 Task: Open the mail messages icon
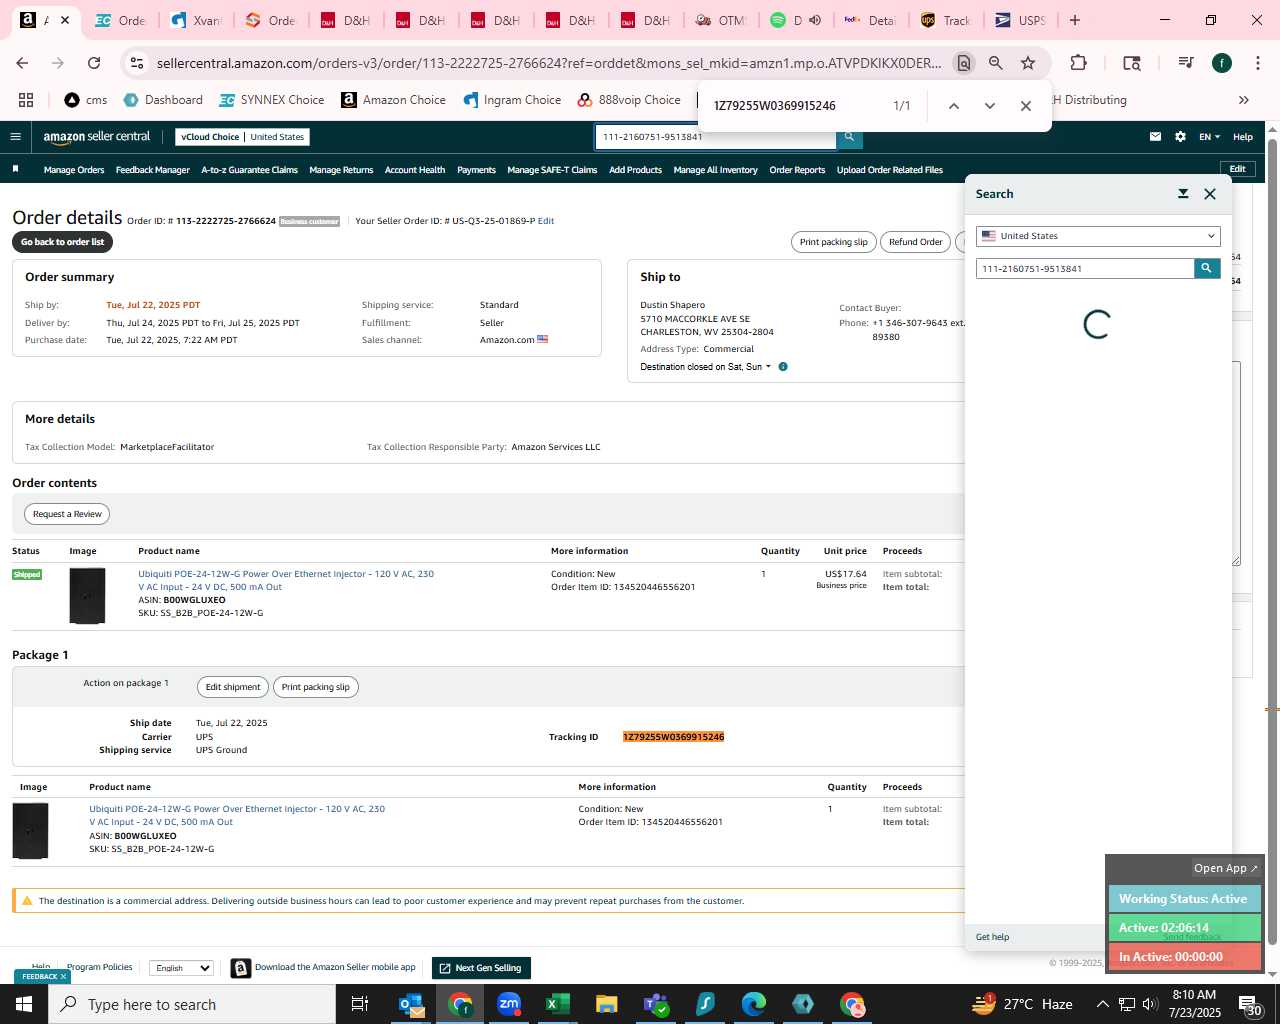(1155, 137)
